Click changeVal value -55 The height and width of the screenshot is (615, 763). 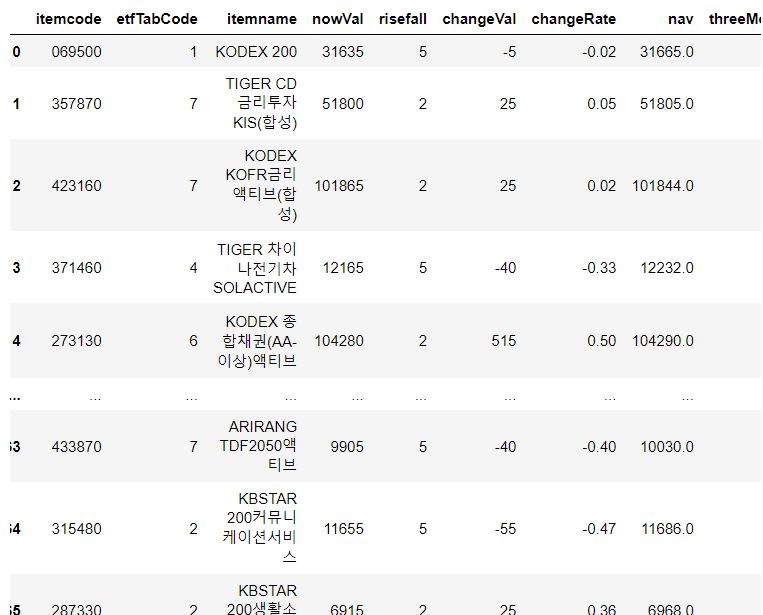point(506,528)
